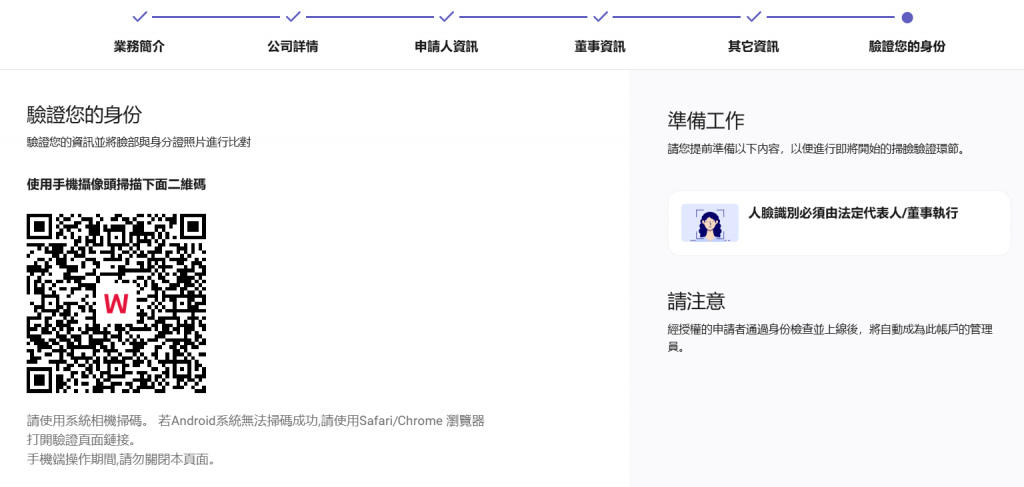Screen dimensions: 1024x487
Task: Click the text starting 請您提前準備以下內容
Action: [x=816, y=149]
